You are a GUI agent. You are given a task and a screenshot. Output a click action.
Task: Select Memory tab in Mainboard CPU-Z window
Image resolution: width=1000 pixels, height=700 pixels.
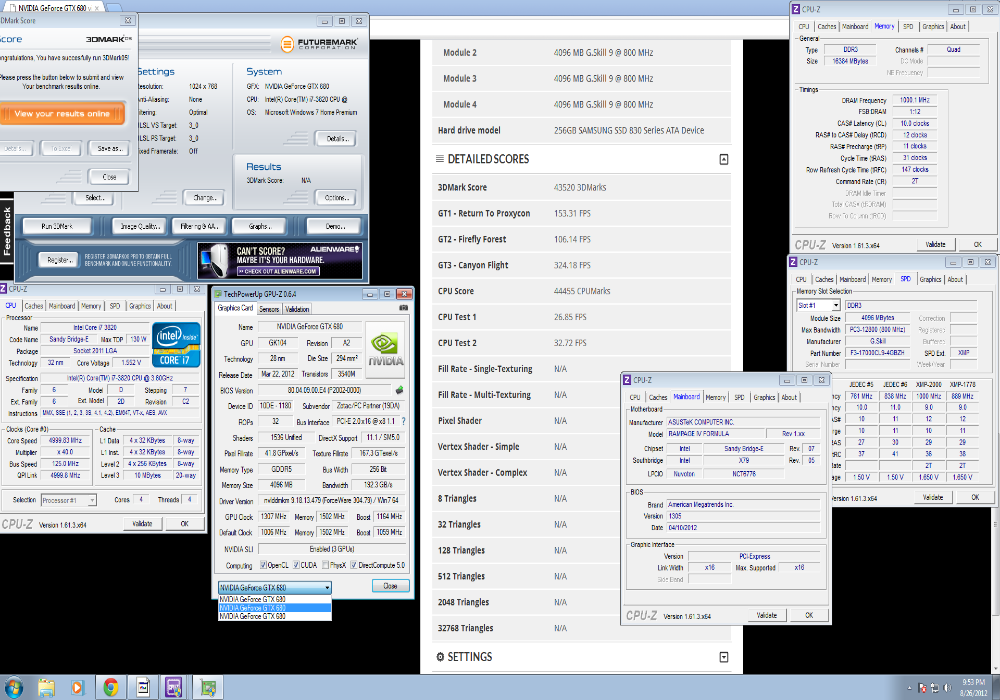click(x=716, y=397)
